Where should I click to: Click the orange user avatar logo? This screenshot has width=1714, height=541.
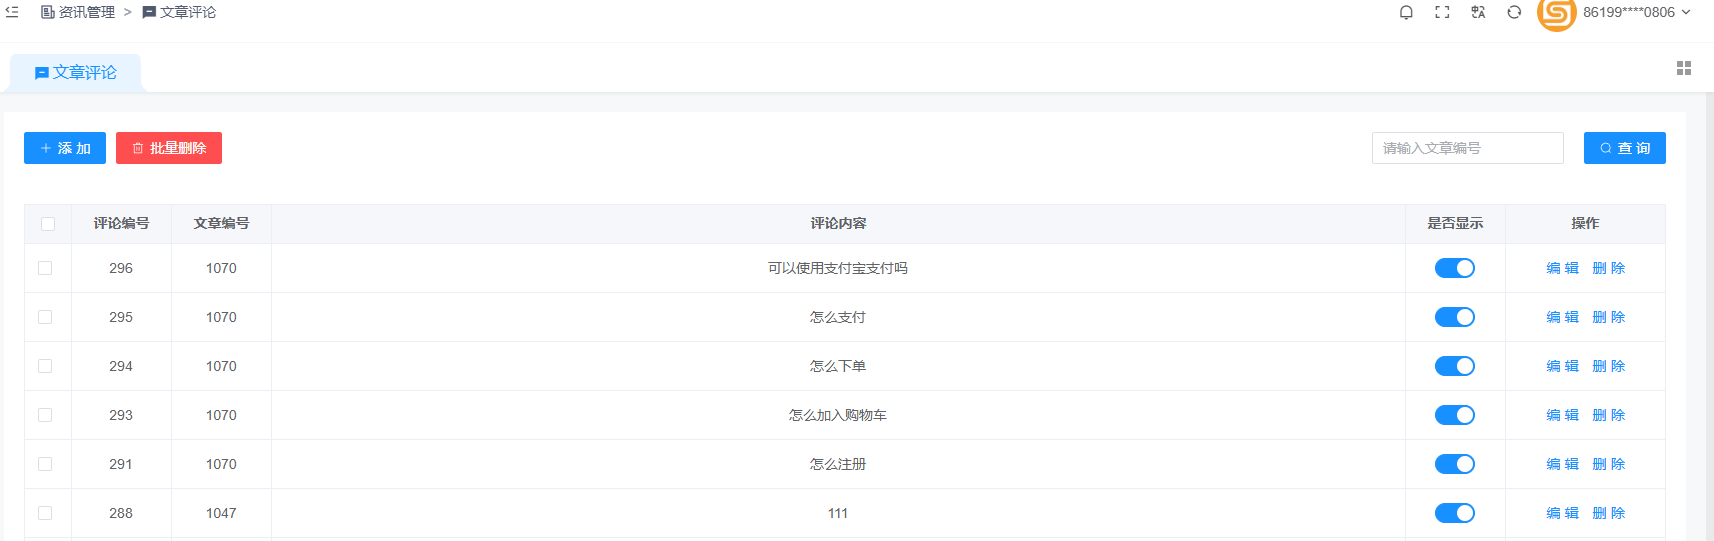[x=1556, y=13]
